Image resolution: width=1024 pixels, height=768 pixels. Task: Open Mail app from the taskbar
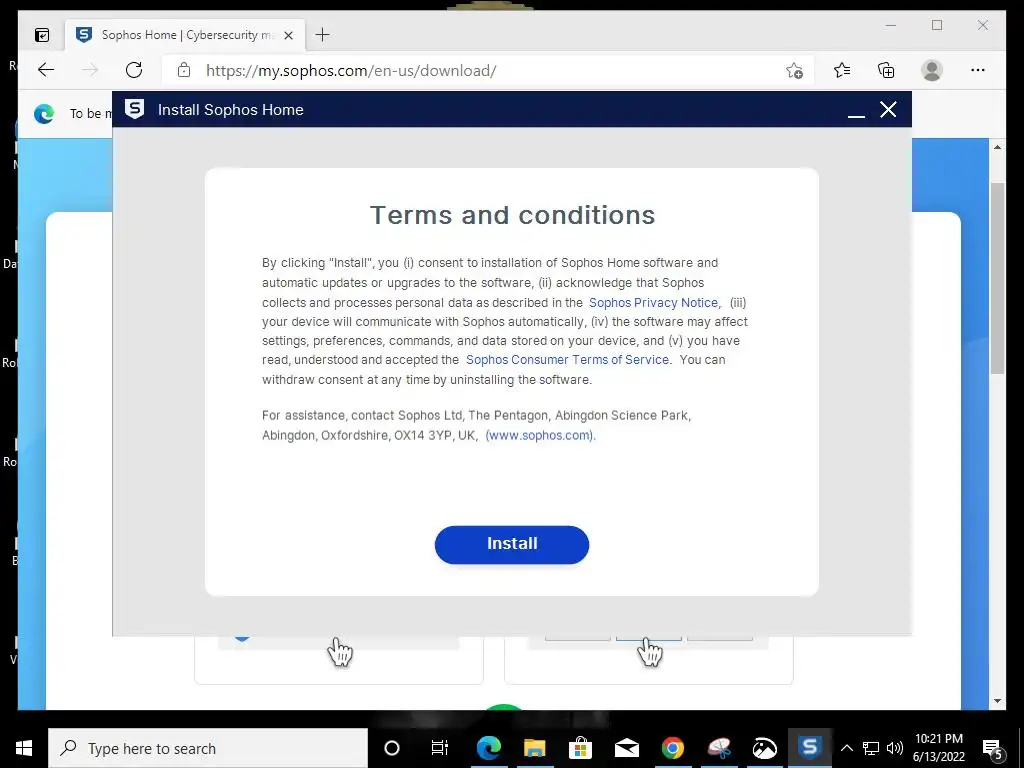point(626,748)
